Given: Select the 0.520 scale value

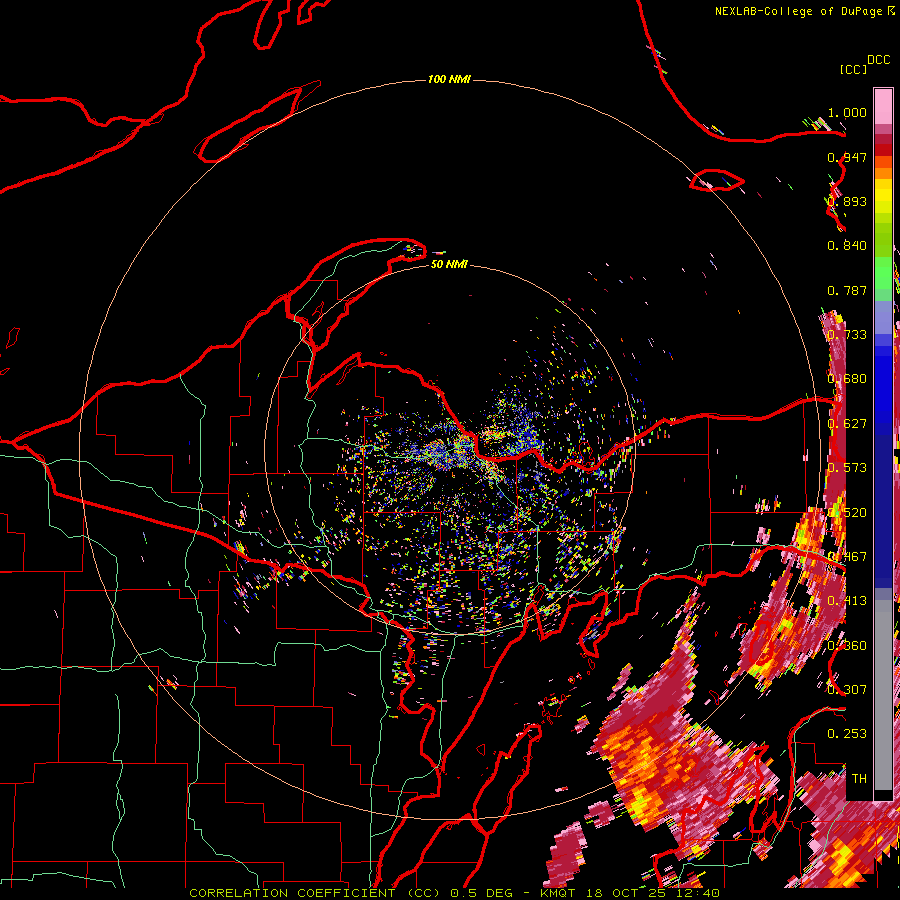Looking at the screenshot, I should [847, 513].
